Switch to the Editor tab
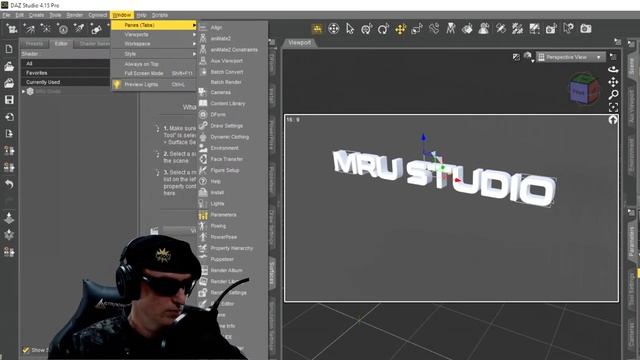This screenshot has width=640, height=360. click(61, 44)
